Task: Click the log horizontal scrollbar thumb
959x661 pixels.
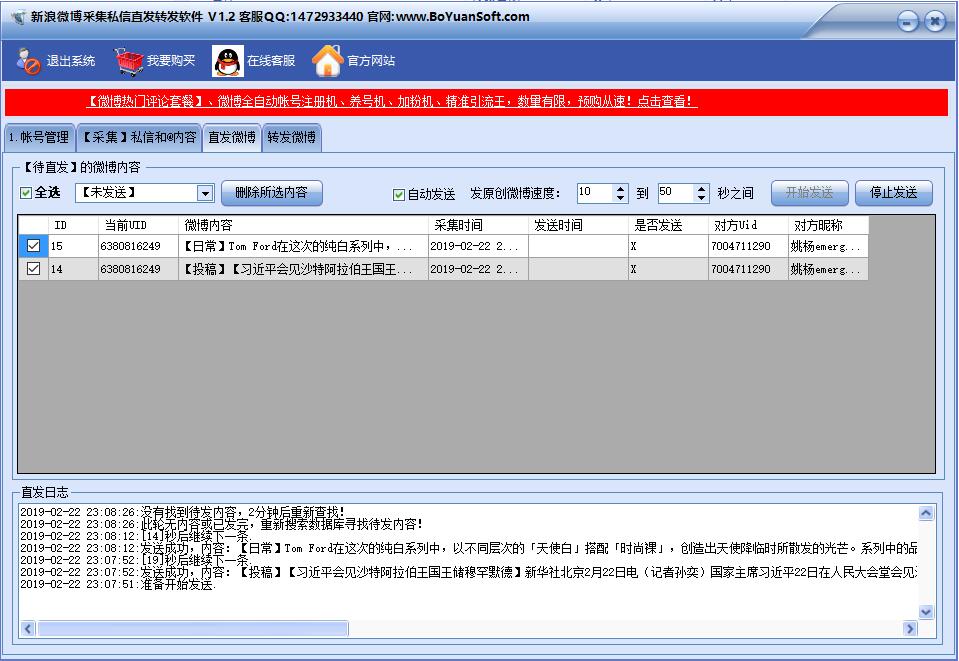Action: coord(193,629)
